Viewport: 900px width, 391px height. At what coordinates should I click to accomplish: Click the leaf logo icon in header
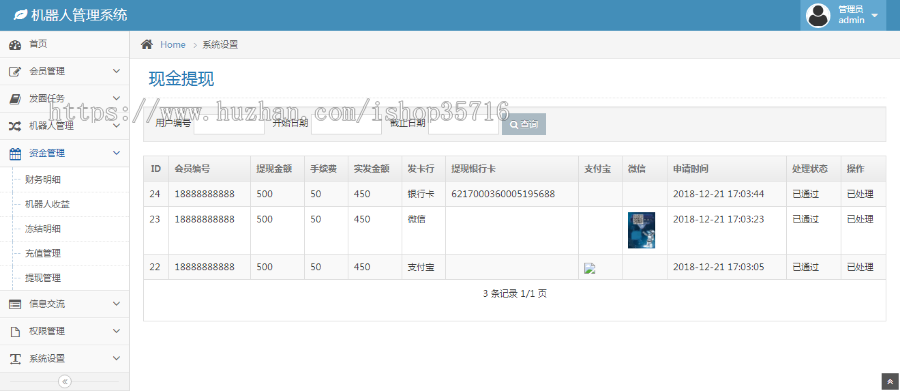pos(20,15)
